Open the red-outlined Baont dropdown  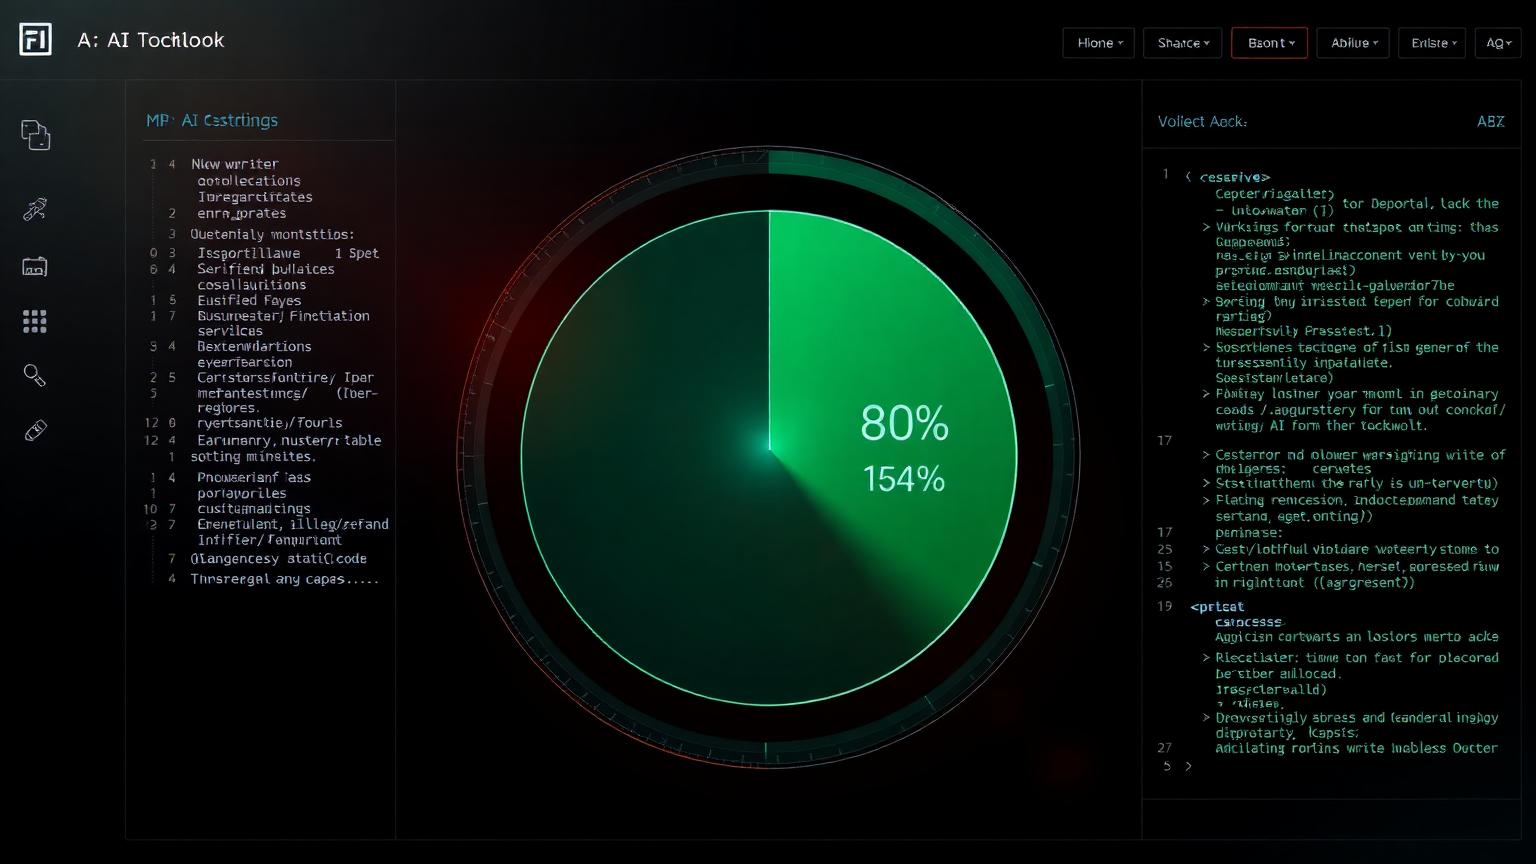[1270, 43]
